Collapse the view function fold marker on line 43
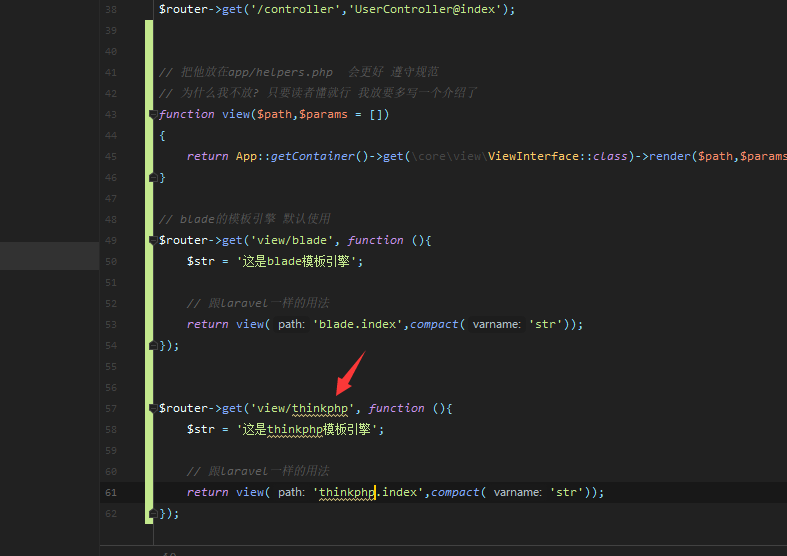This screenshot has width=787, height=556. [153, 114]
